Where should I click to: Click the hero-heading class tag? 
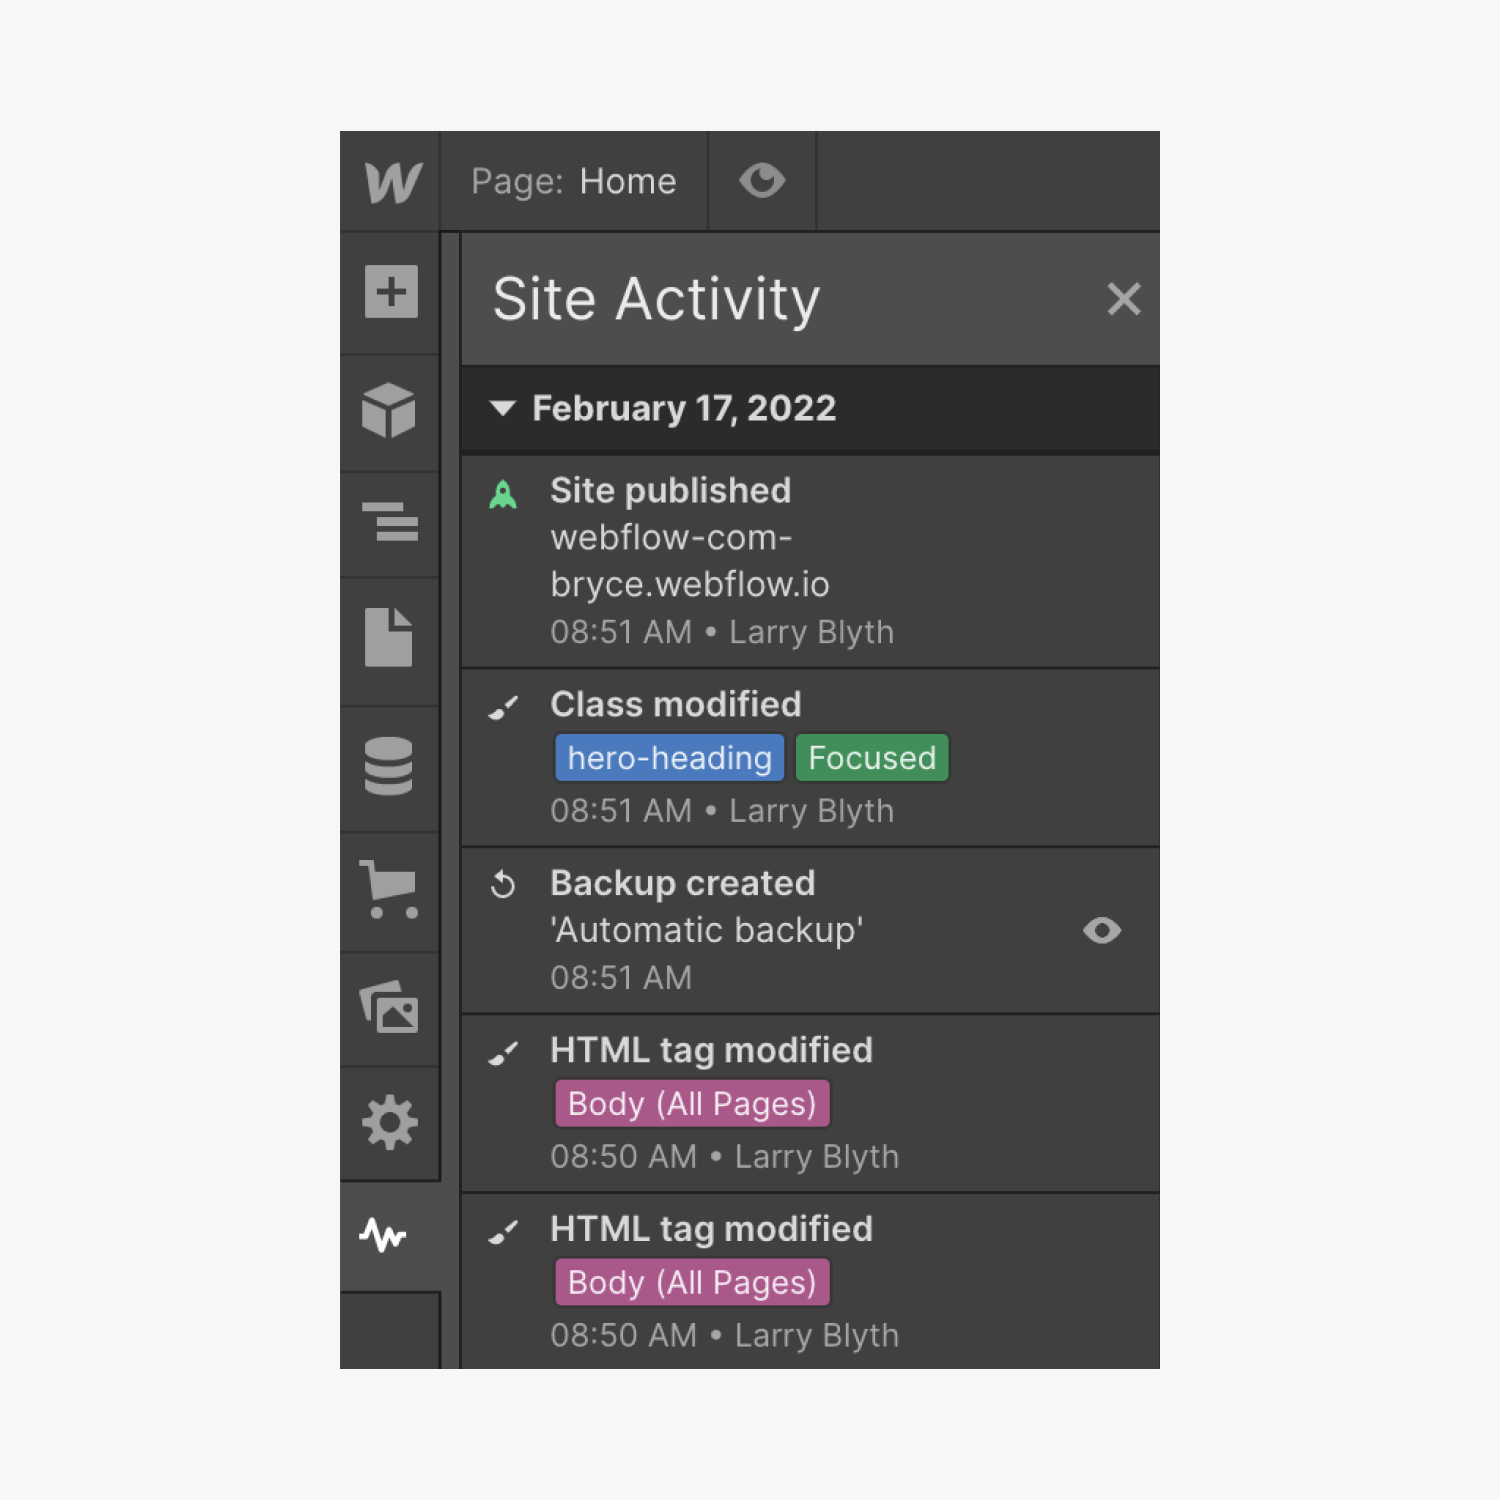(670, 758)
